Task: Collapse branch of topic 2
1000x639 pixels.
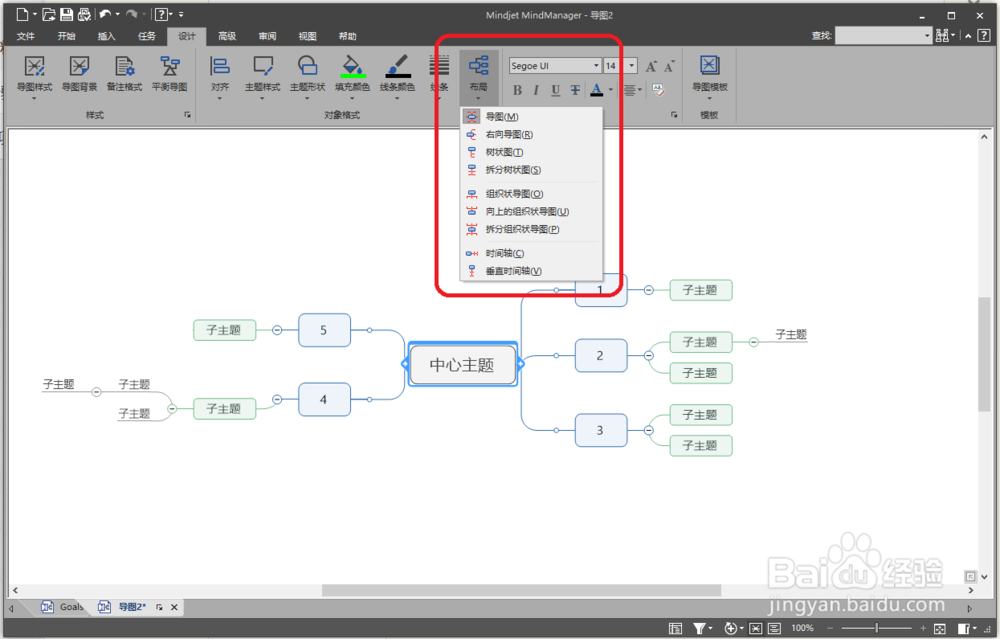Action: click(x=649, y=355)
